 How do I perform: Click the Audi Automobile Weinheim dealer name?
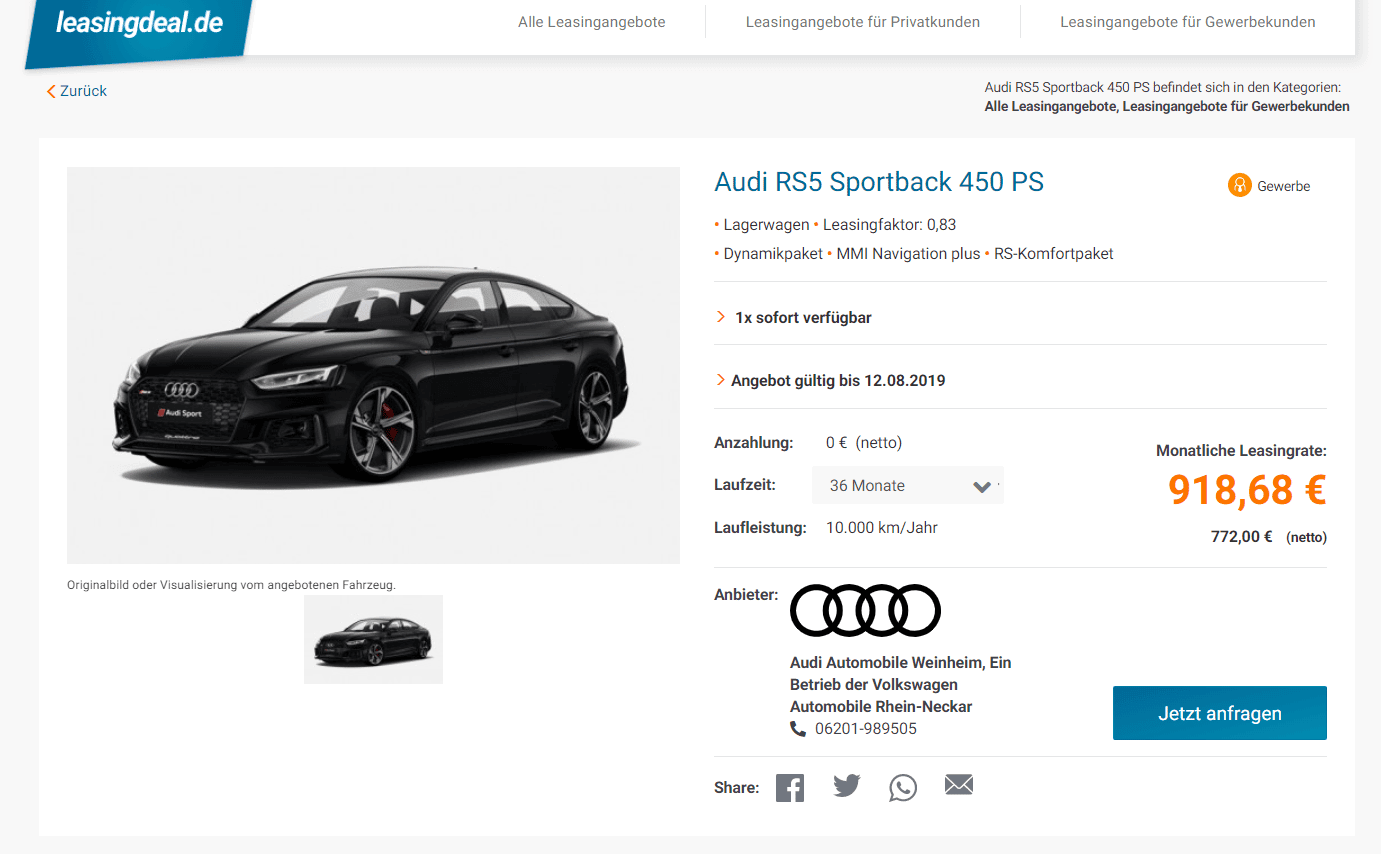pyautogui.click(x=900, y=684)
